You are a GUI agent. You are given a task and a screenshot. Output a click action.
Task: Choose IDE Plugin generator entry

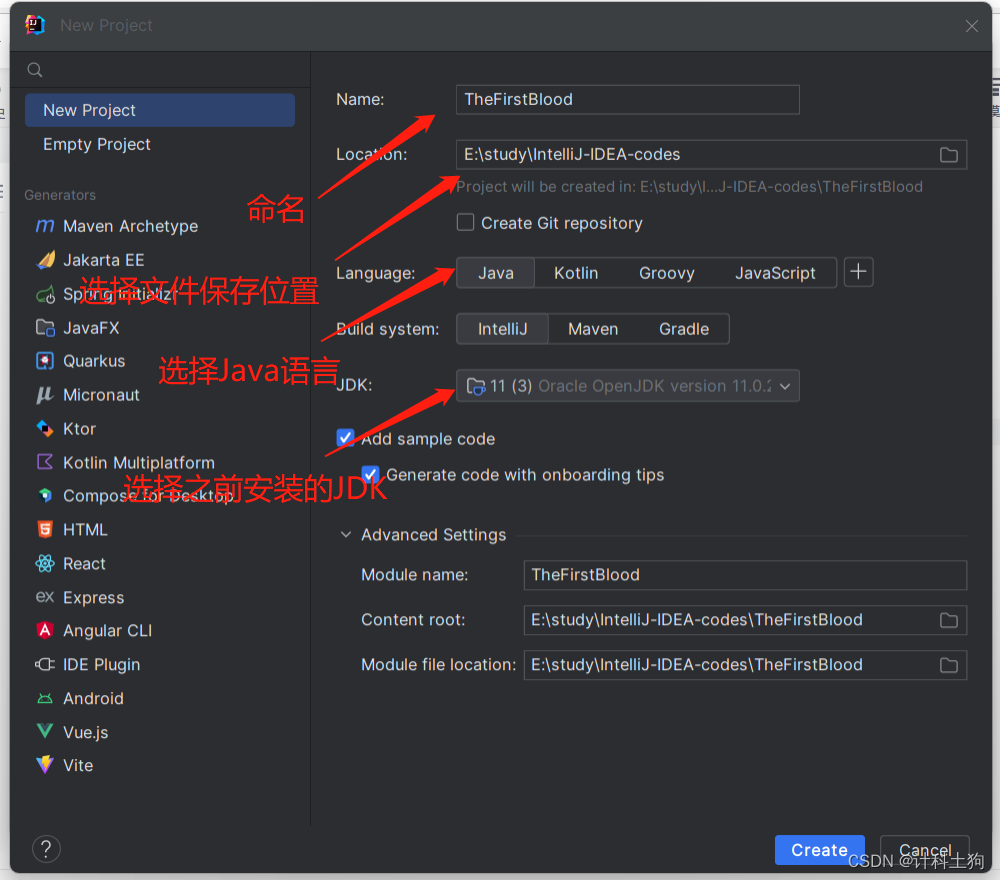click(x=159, y=664)
